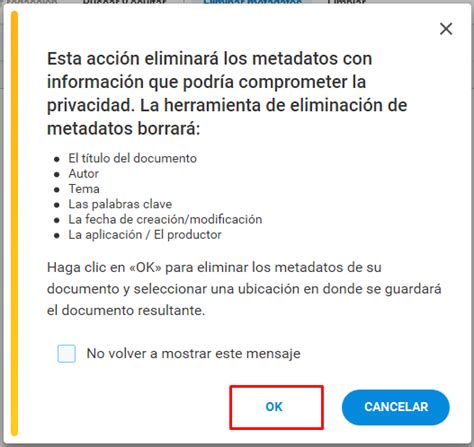Select the "La aplicación / El productor" item
474x447 pixels.
[145, 235]
